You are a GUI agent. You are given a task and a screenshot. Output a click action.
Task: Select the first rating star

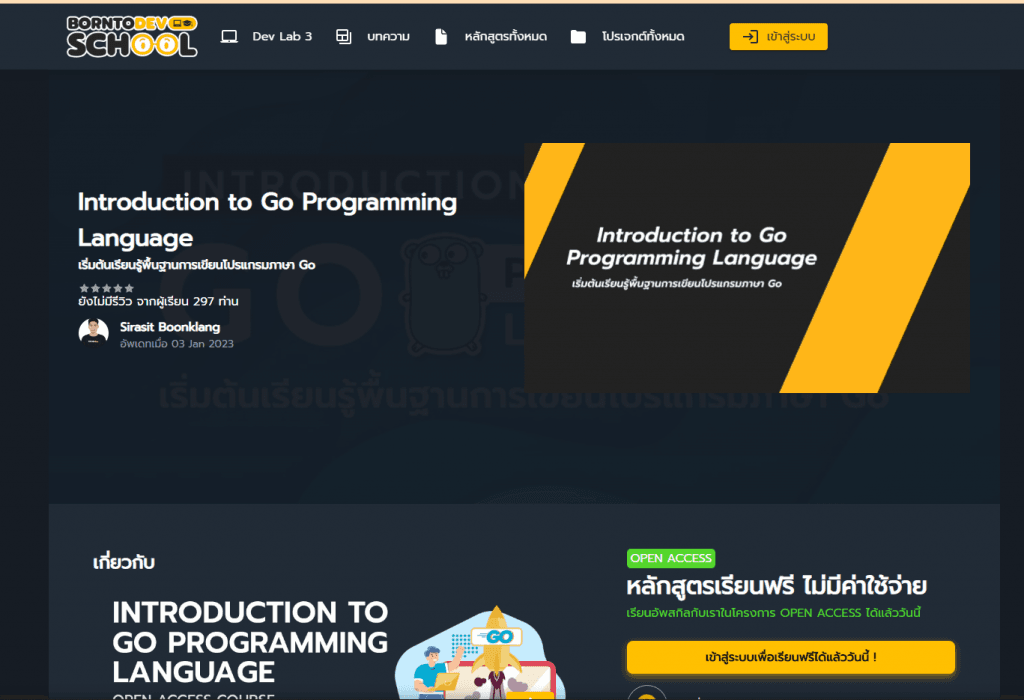pyautogui.click(x=85, y=287)
